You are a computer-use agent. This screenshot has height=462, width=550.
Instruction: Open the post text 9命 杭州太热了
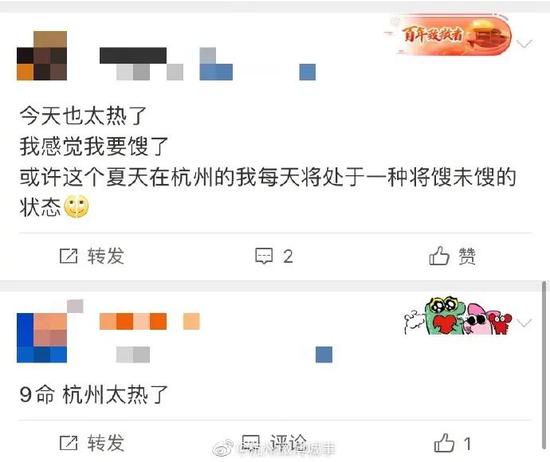(x=94, y=394)
